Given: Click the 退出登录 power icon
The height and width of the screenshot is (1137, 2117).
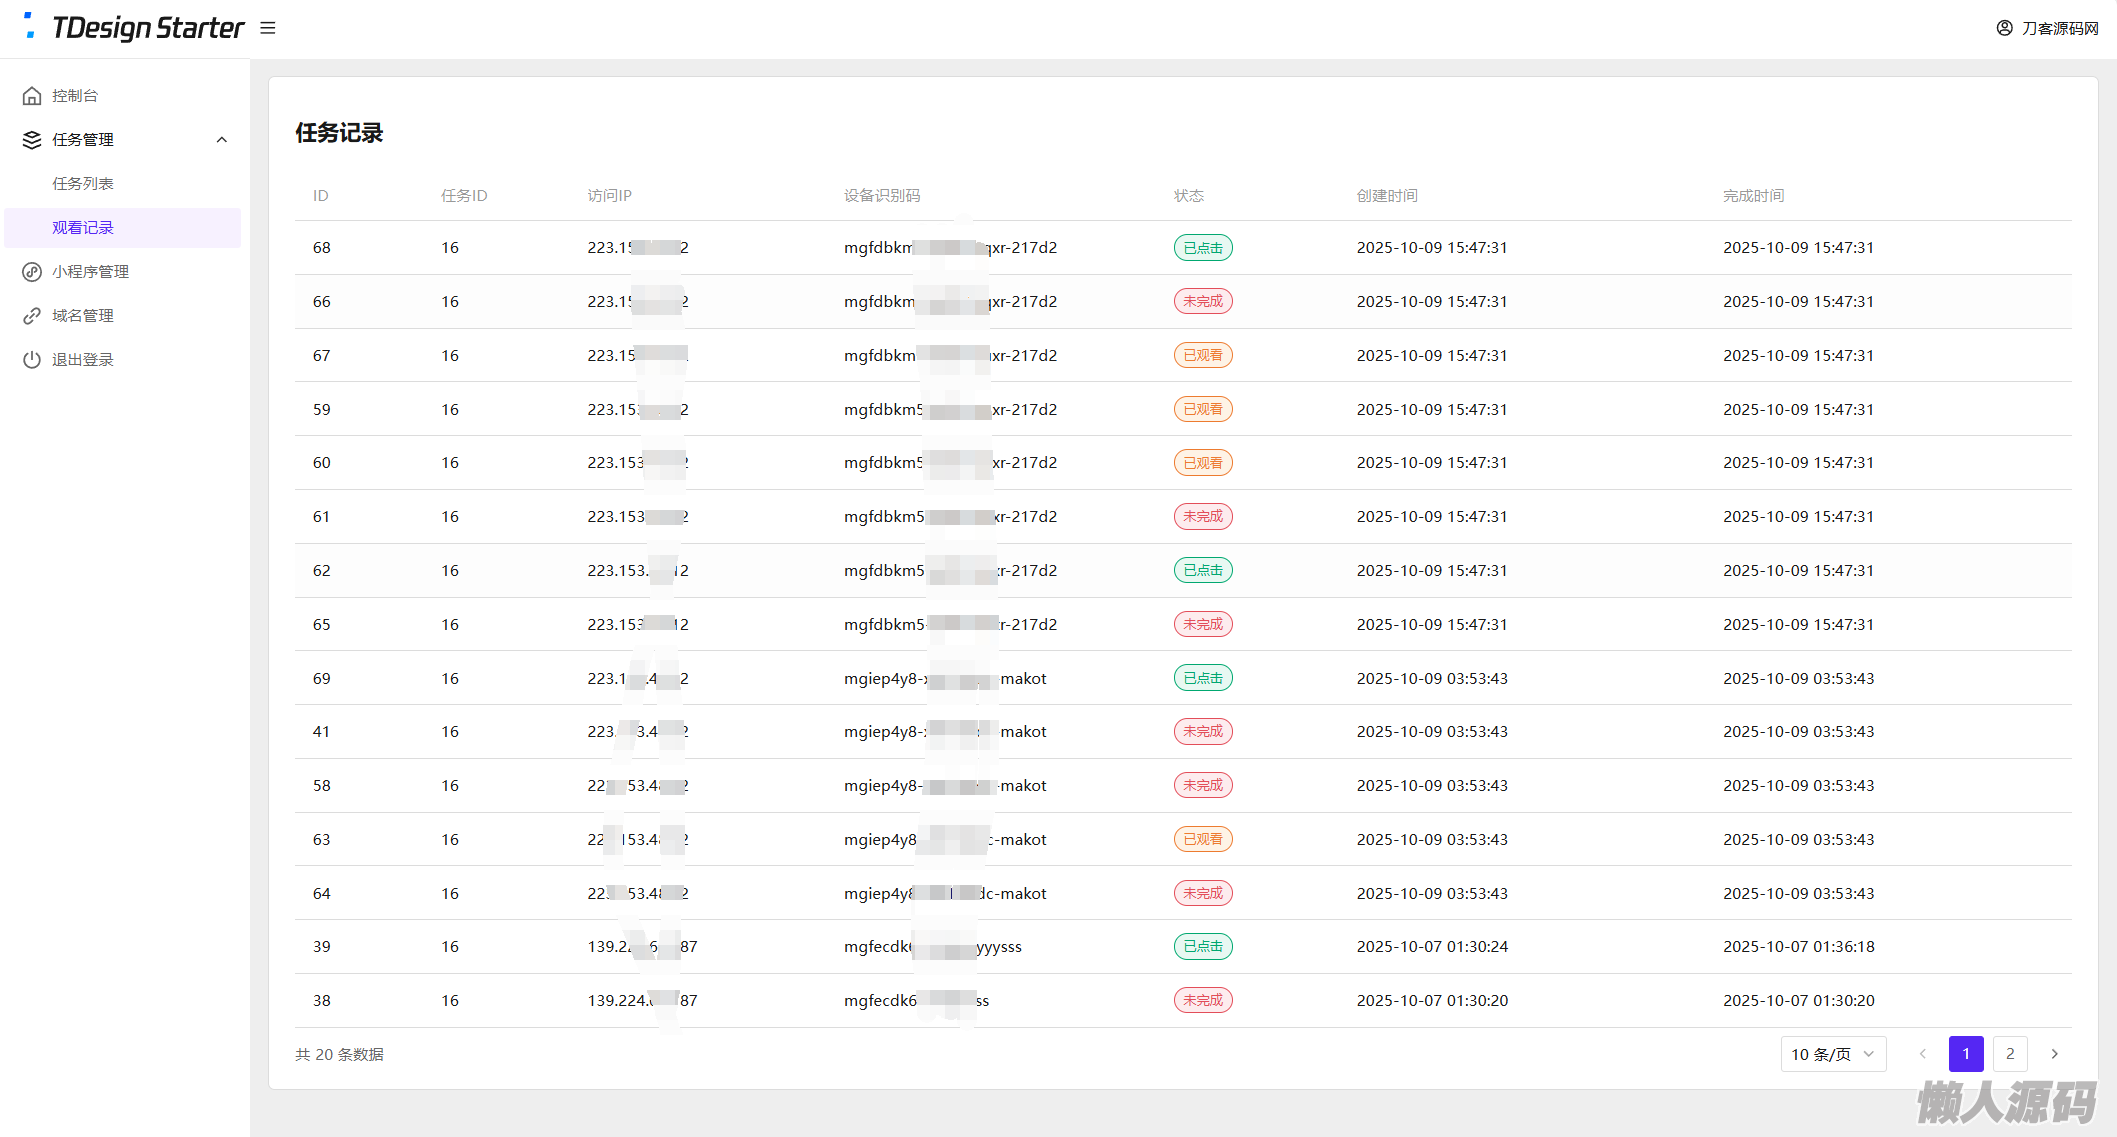Looking at the screenshot, I should [x=32, y=360].
